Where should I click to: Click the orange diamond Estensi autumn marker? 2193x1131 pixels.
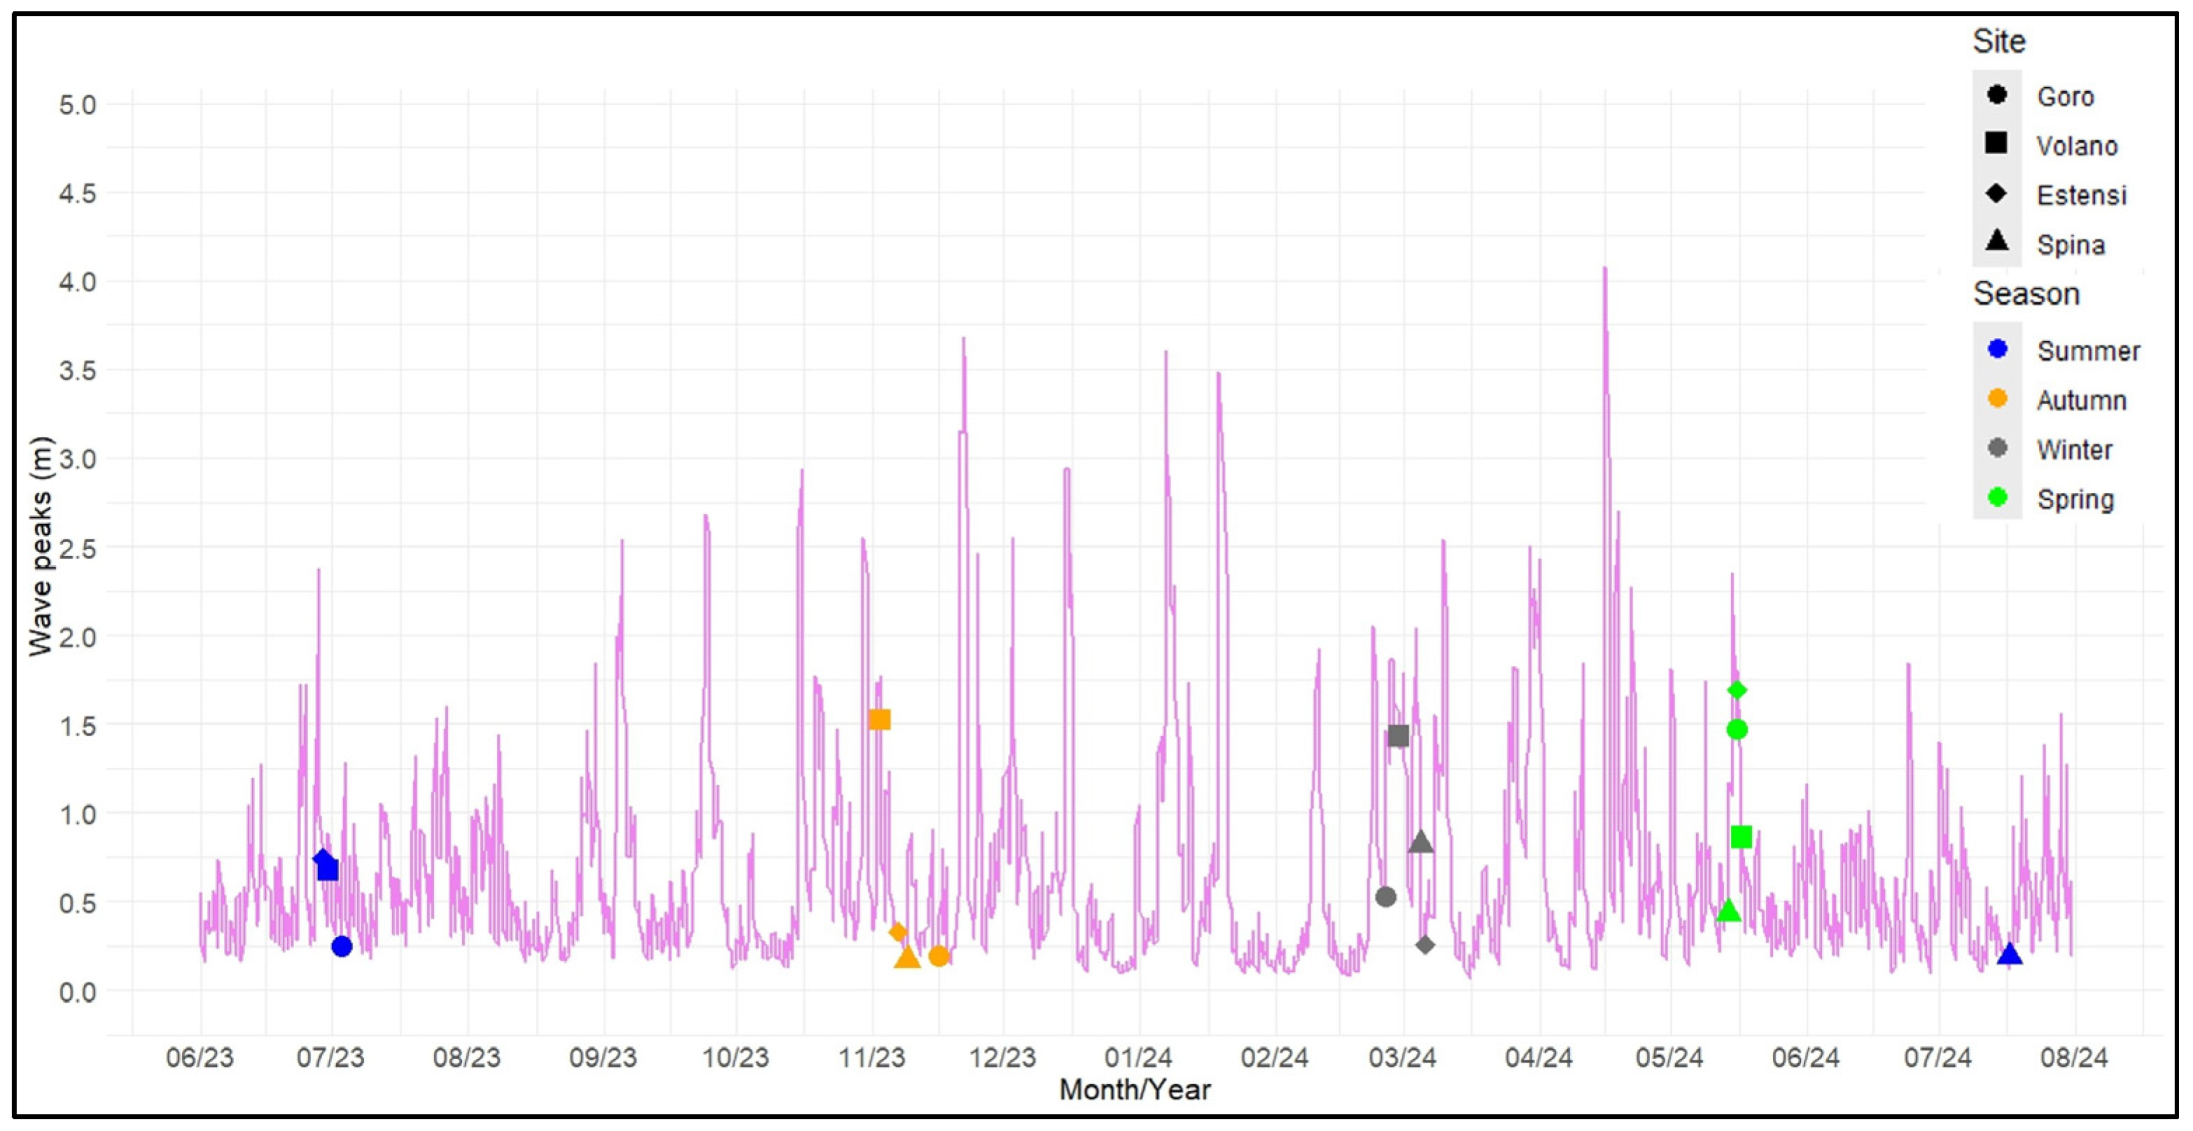898,933
